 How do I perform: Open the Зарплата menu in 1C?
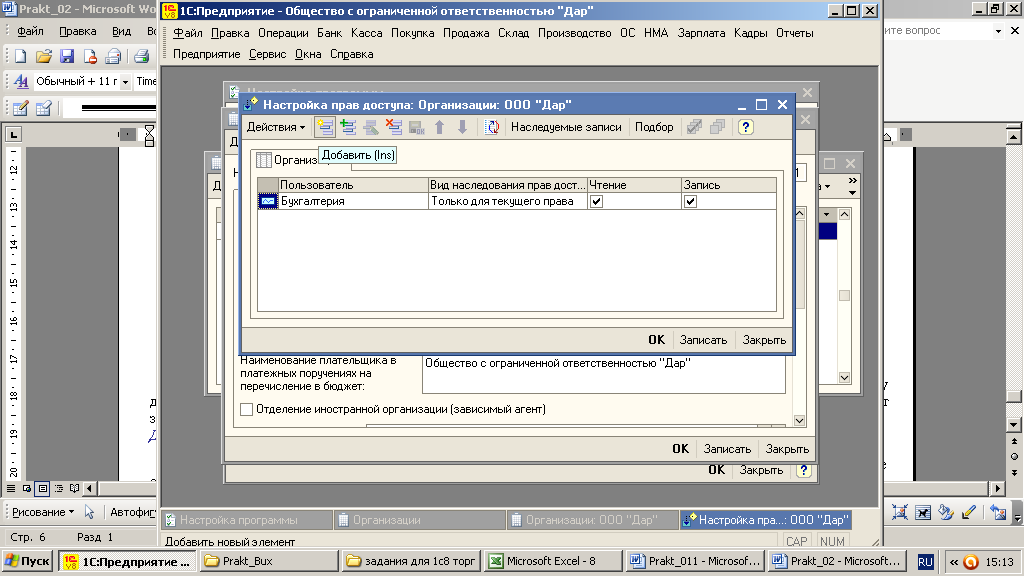coord(701,33)
